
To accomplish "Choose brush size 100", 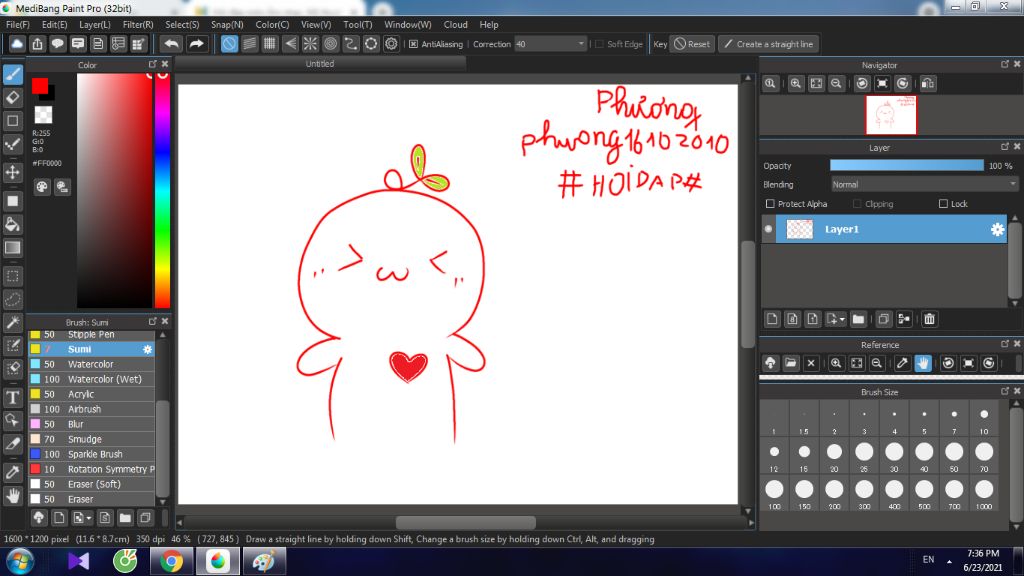I will pyautogui.click(x=774, y=492).
